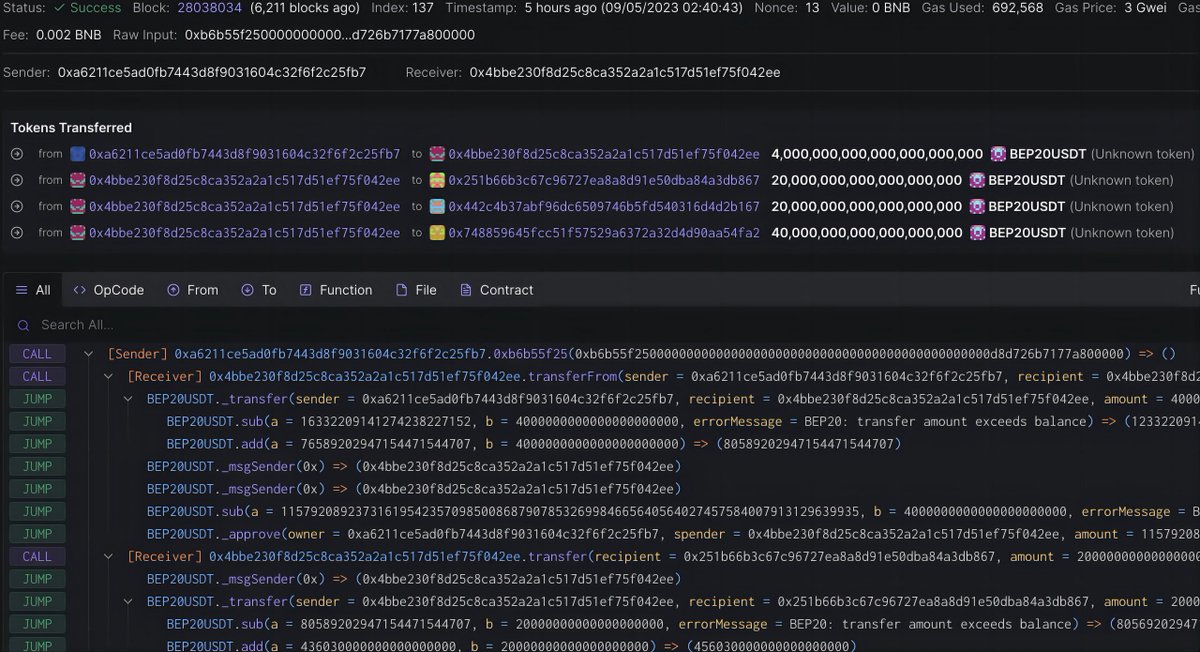The height and width of the screenshot is (652, 1200).
Task: Click from-address 0xa6211ce5 in Tokens Transferred
Action: (x=245, y=154)
